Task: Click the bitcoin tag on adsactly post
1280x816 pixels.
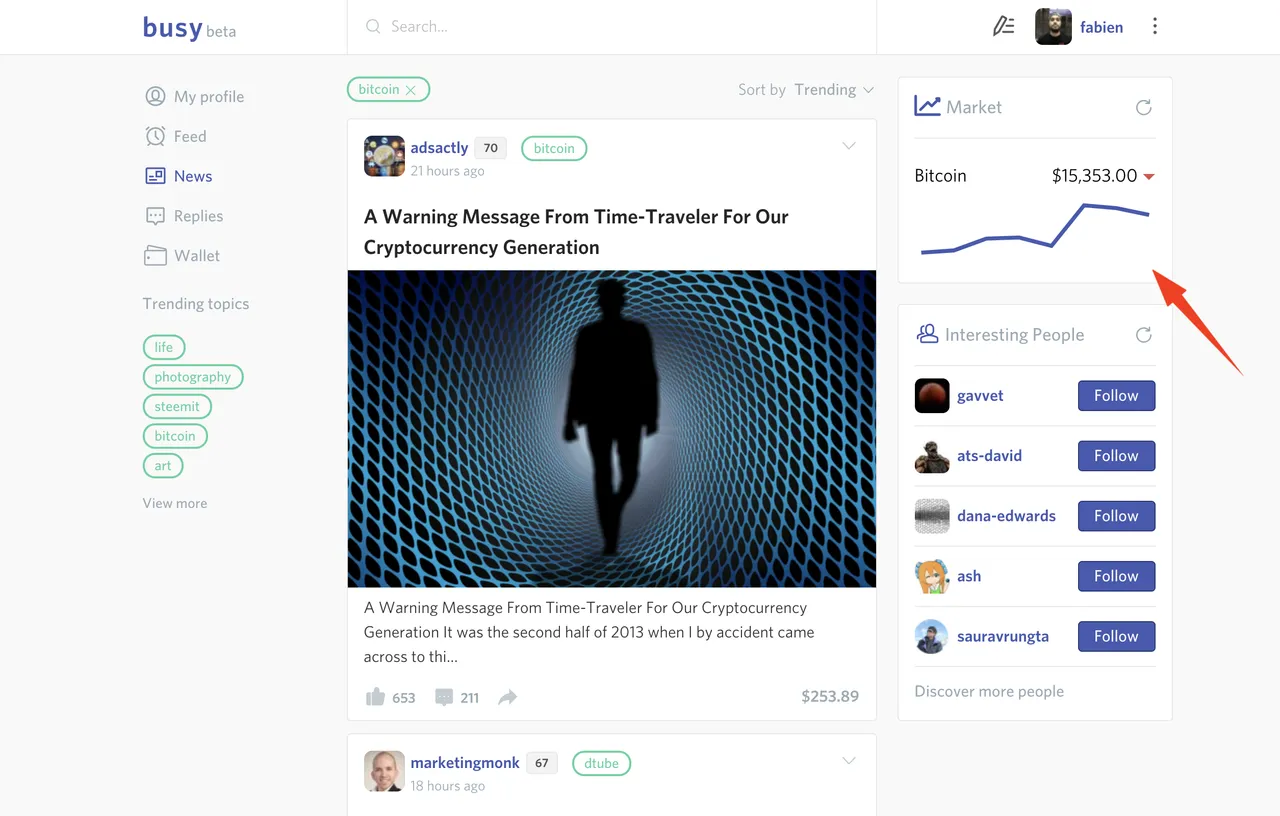Action: pyautogui.click(x=554, y=149)
